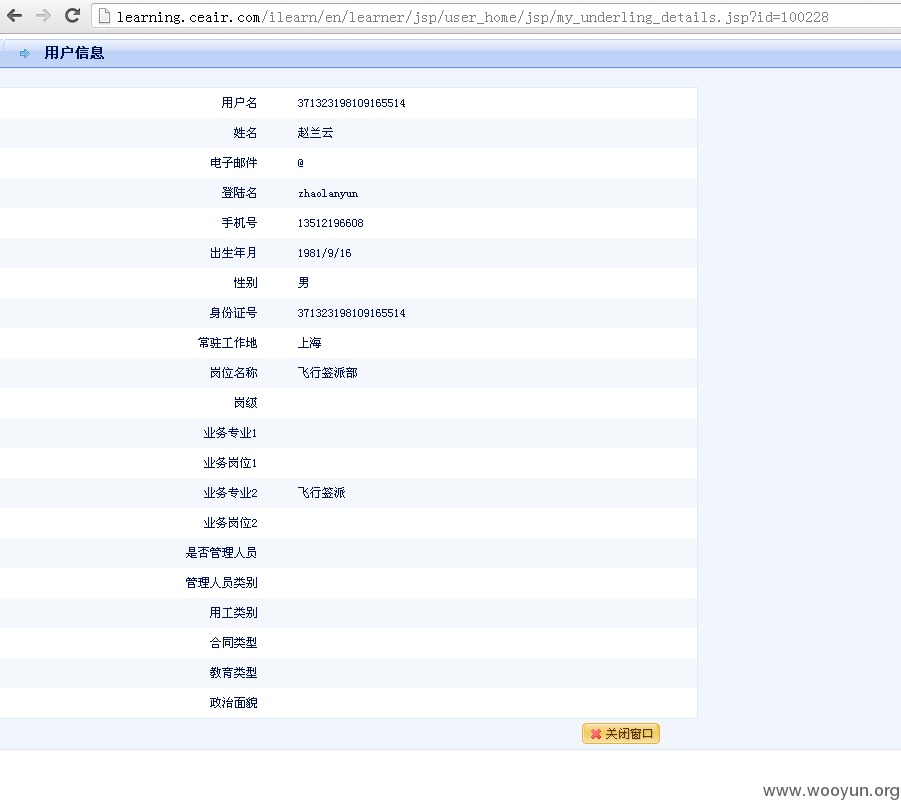The width and height of the screenshot is (901, 800).
Task: Select the 用户名 value 371323198109165514
Action: (351, 103)
